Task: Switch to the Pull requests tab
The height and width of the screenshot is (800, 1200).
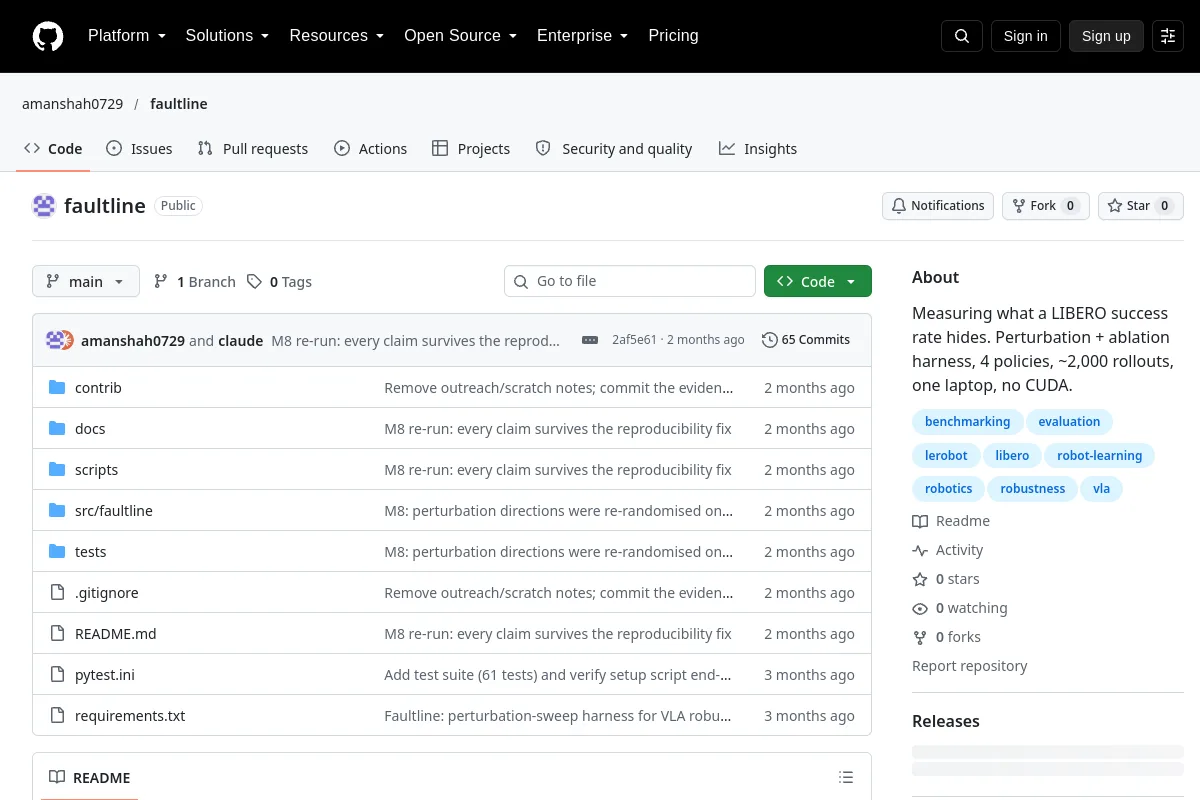Action: coord(253,149)
